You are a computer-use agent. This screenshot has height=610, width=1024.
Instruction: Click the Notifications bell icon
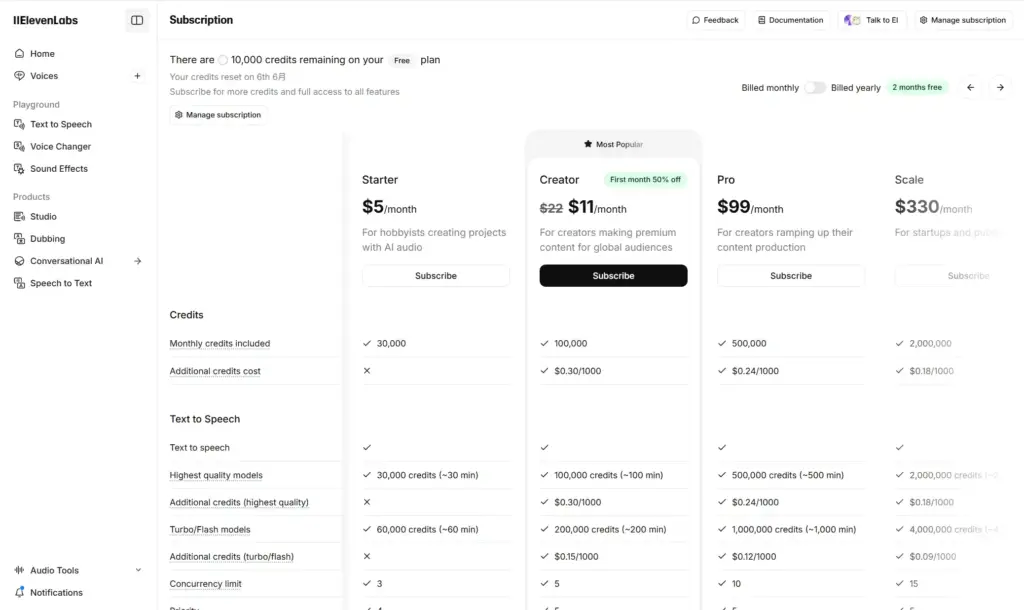[20, 593]
